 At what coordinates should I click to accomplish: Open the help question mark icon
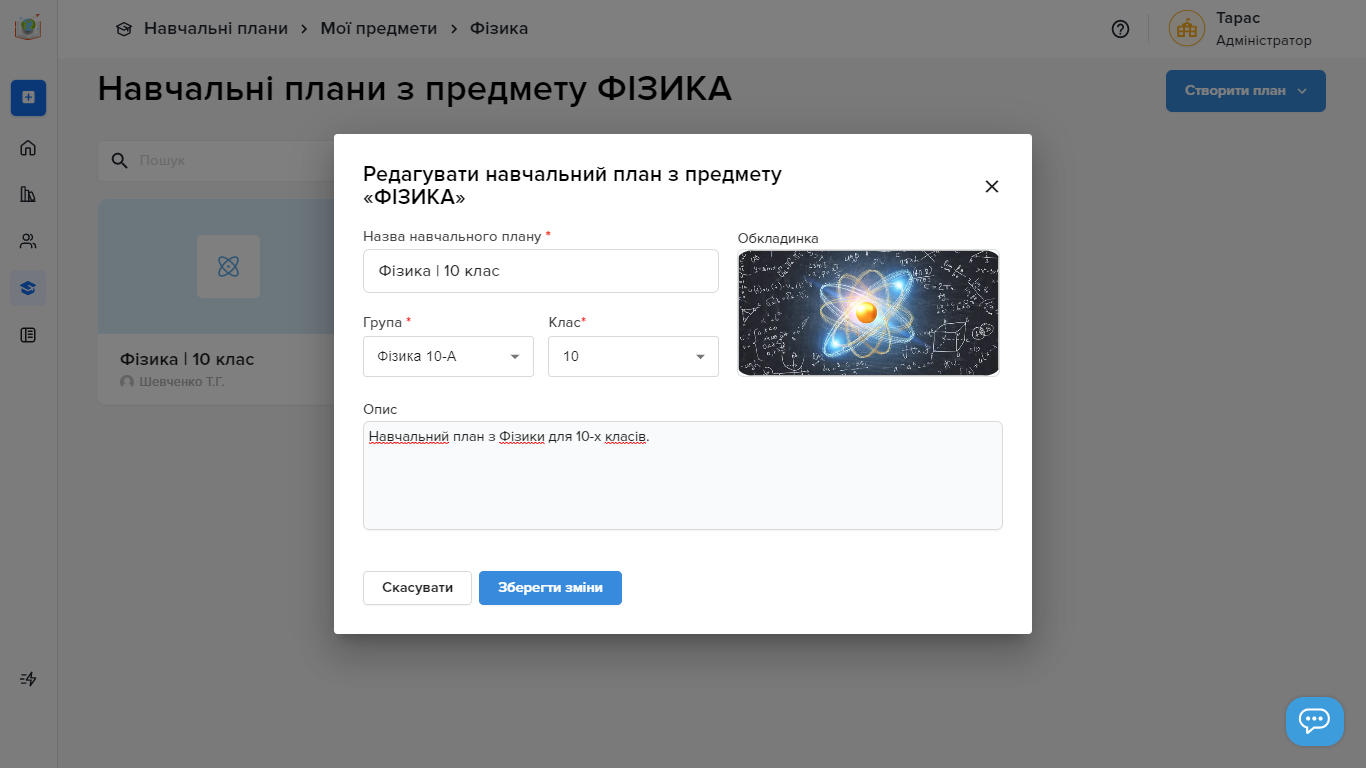1120,29
